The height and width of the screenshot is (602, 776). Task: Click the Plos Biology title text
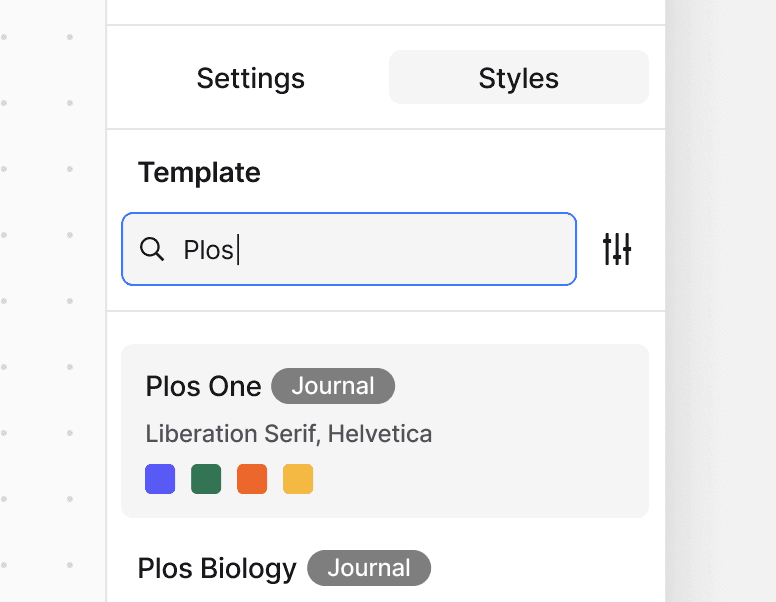tap(217, 568)
